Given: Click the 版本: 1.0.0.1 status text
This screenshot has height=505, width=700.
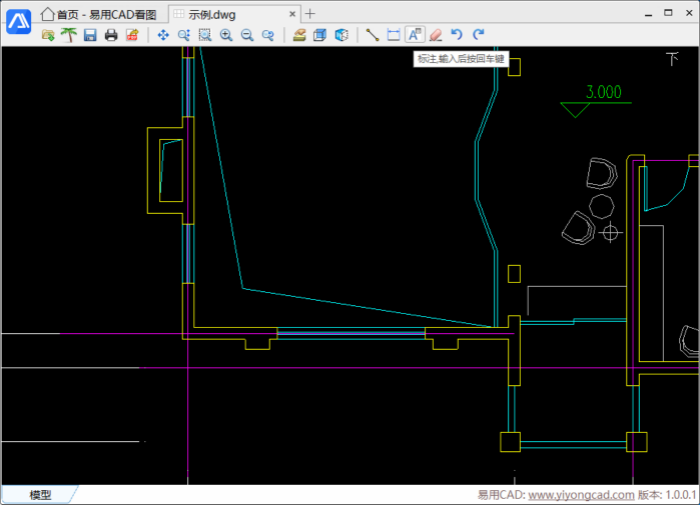Looking at the screenshot, I should click(667, 495).
